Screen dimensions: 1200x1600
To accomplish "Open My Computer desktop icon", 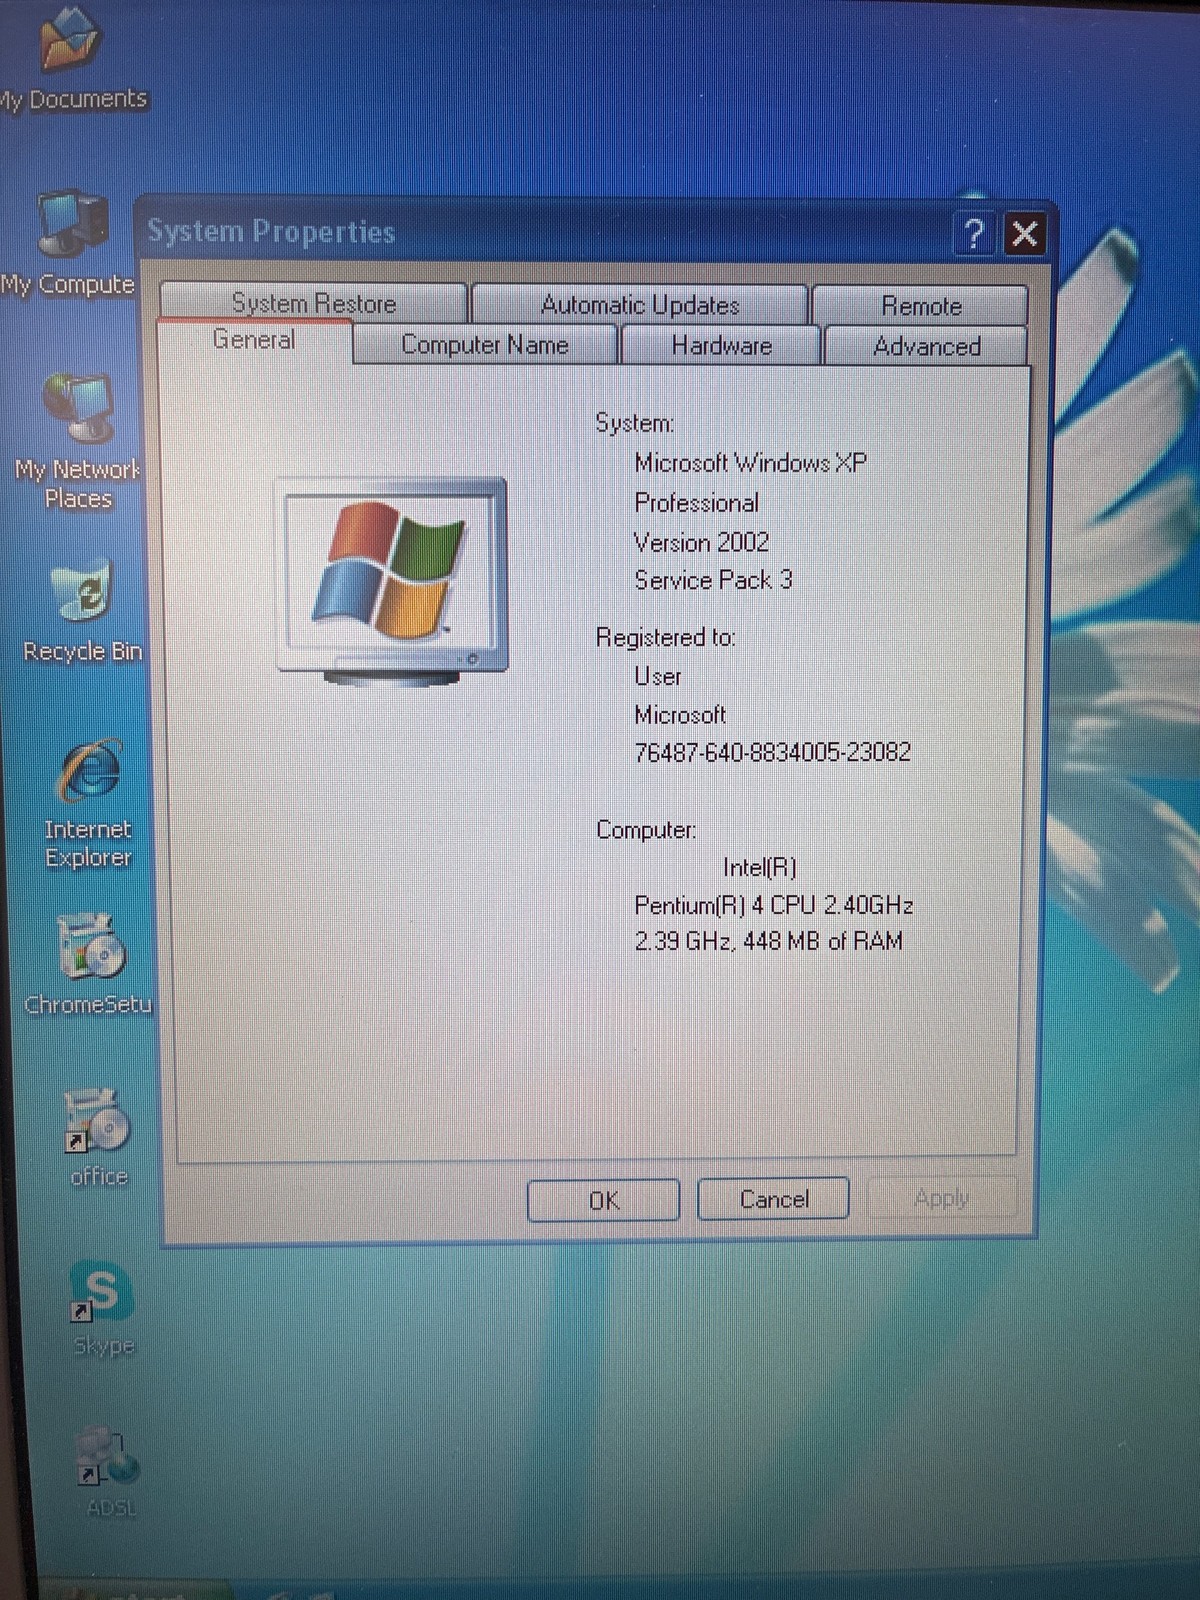I will pos(70,243).
